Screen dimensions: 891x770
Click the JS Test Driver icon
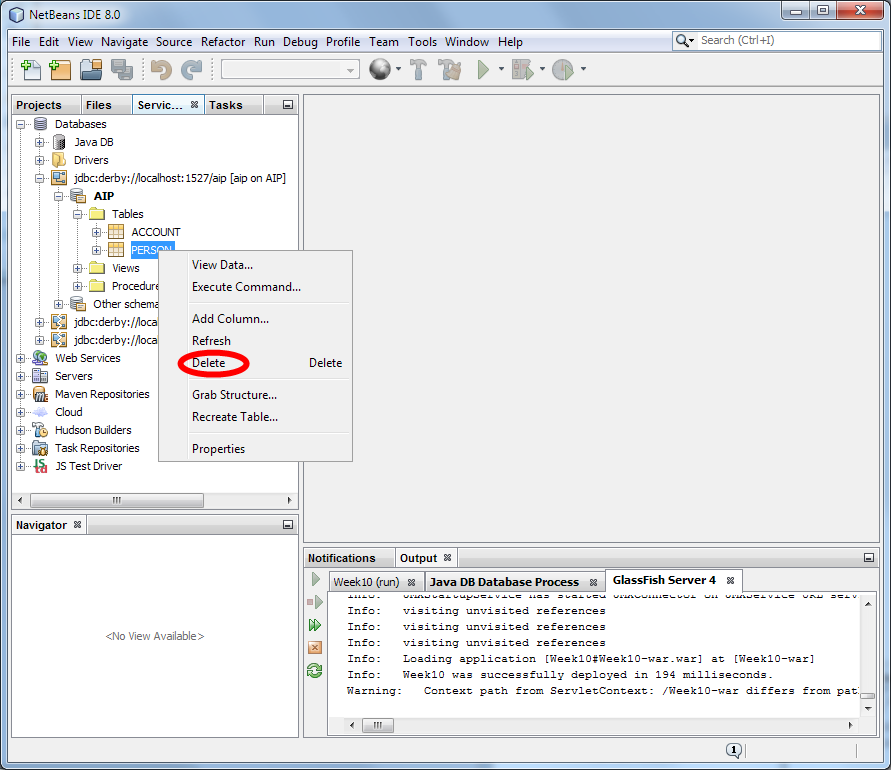[x=40, y=466]
